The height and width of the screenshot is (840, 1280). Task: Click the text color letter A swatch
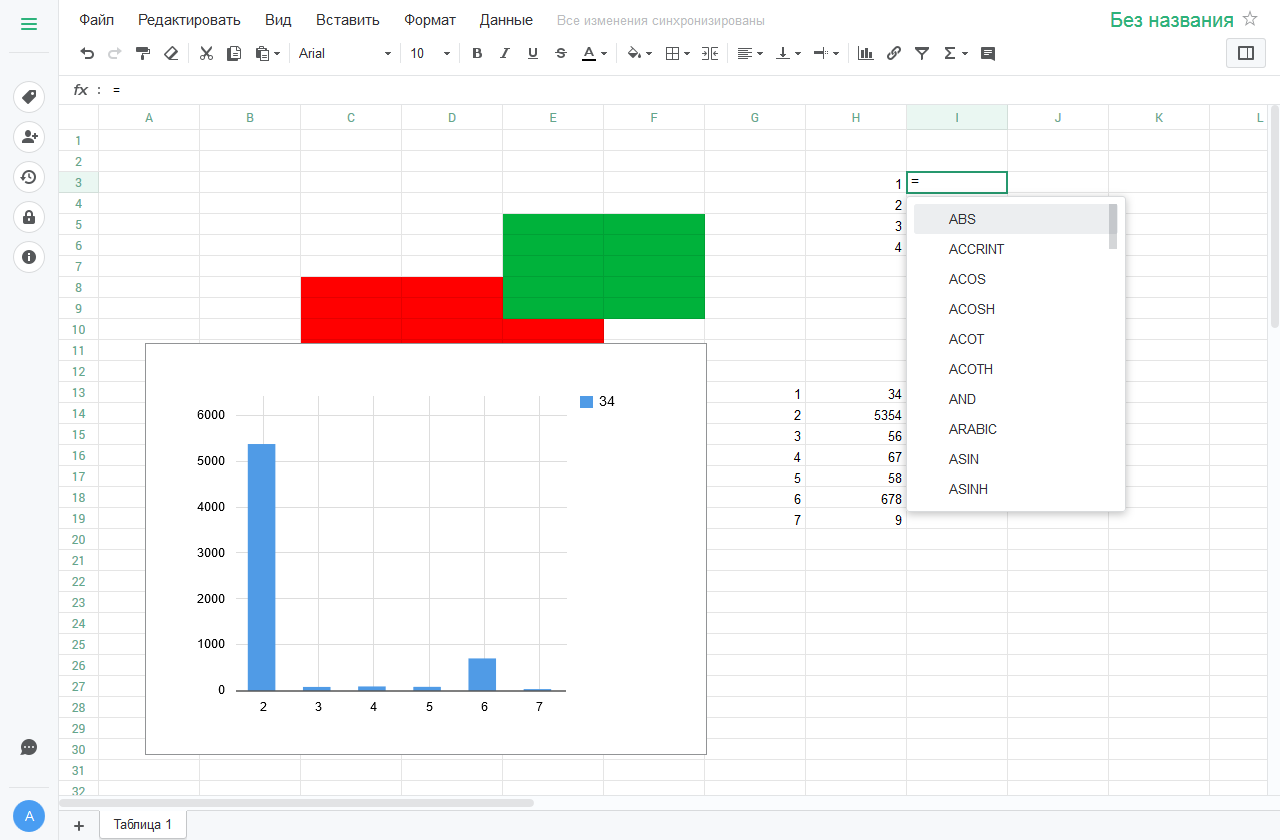(x=589, y=54)
